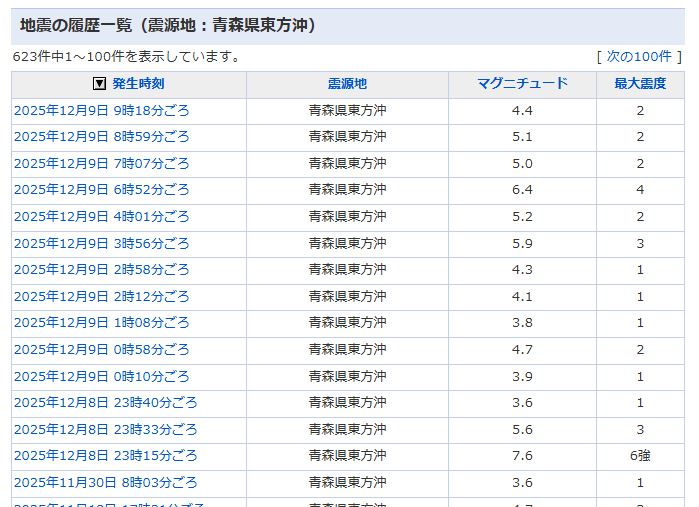
Task: Open the 2025年11月30日 8時03分ごろ earthquake entry
Action: pyautogui.click(x=105, y=483)
